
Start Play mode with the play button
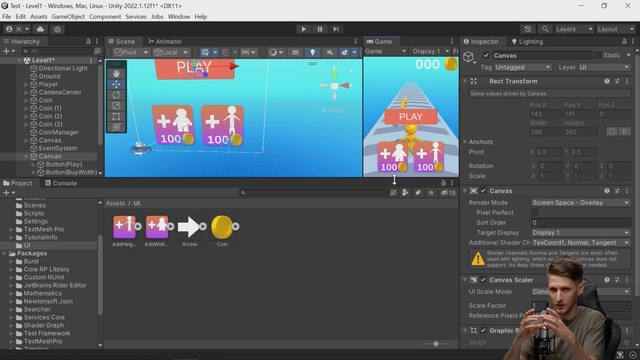pos(303,29)
